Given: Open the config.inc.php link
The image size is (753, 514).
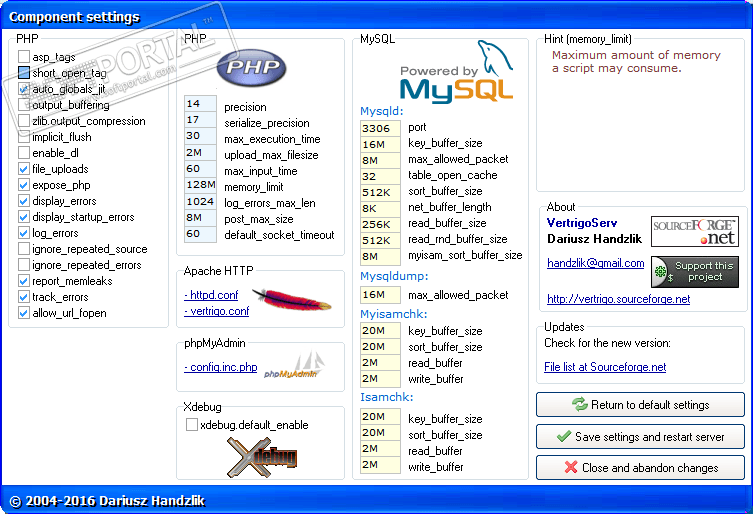Looking at the screenshot, I should click(220, 367).
